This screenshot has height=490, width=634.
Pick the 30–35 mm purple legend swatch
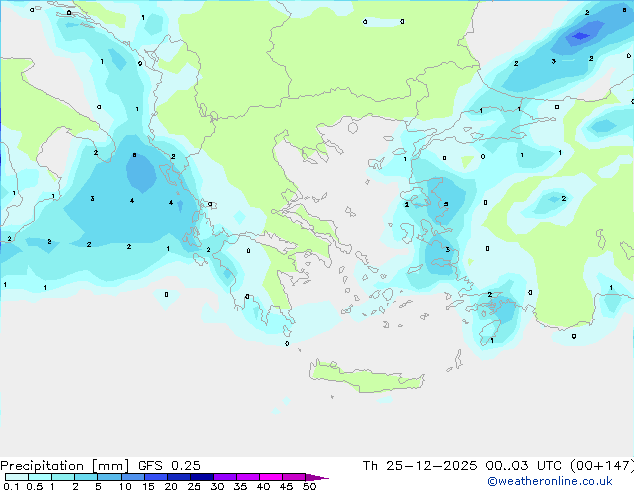(225, 477)
